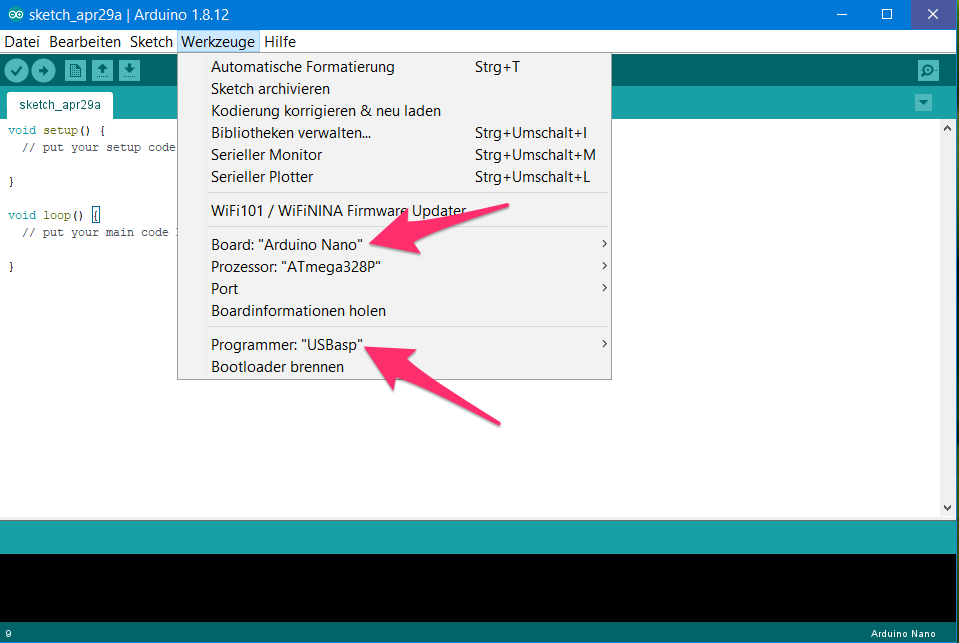This screenshot has width=959, height=643.
Task: Click the void setup() code line
Action: [56, 130]
